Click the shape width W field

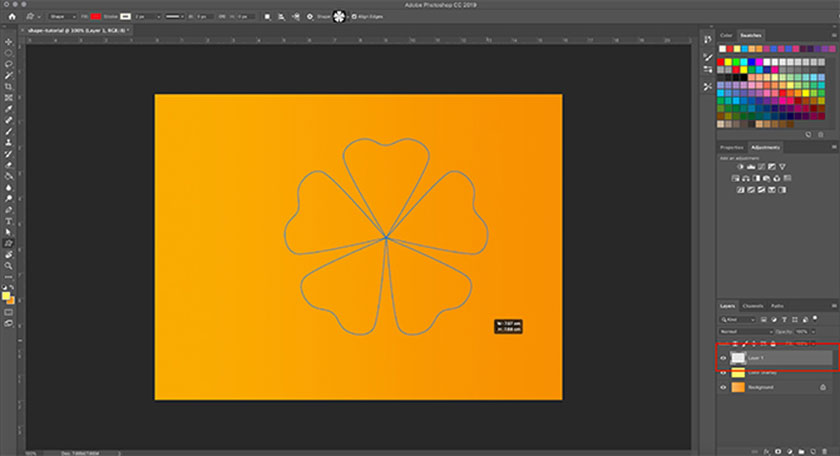[x=204, y=17]
